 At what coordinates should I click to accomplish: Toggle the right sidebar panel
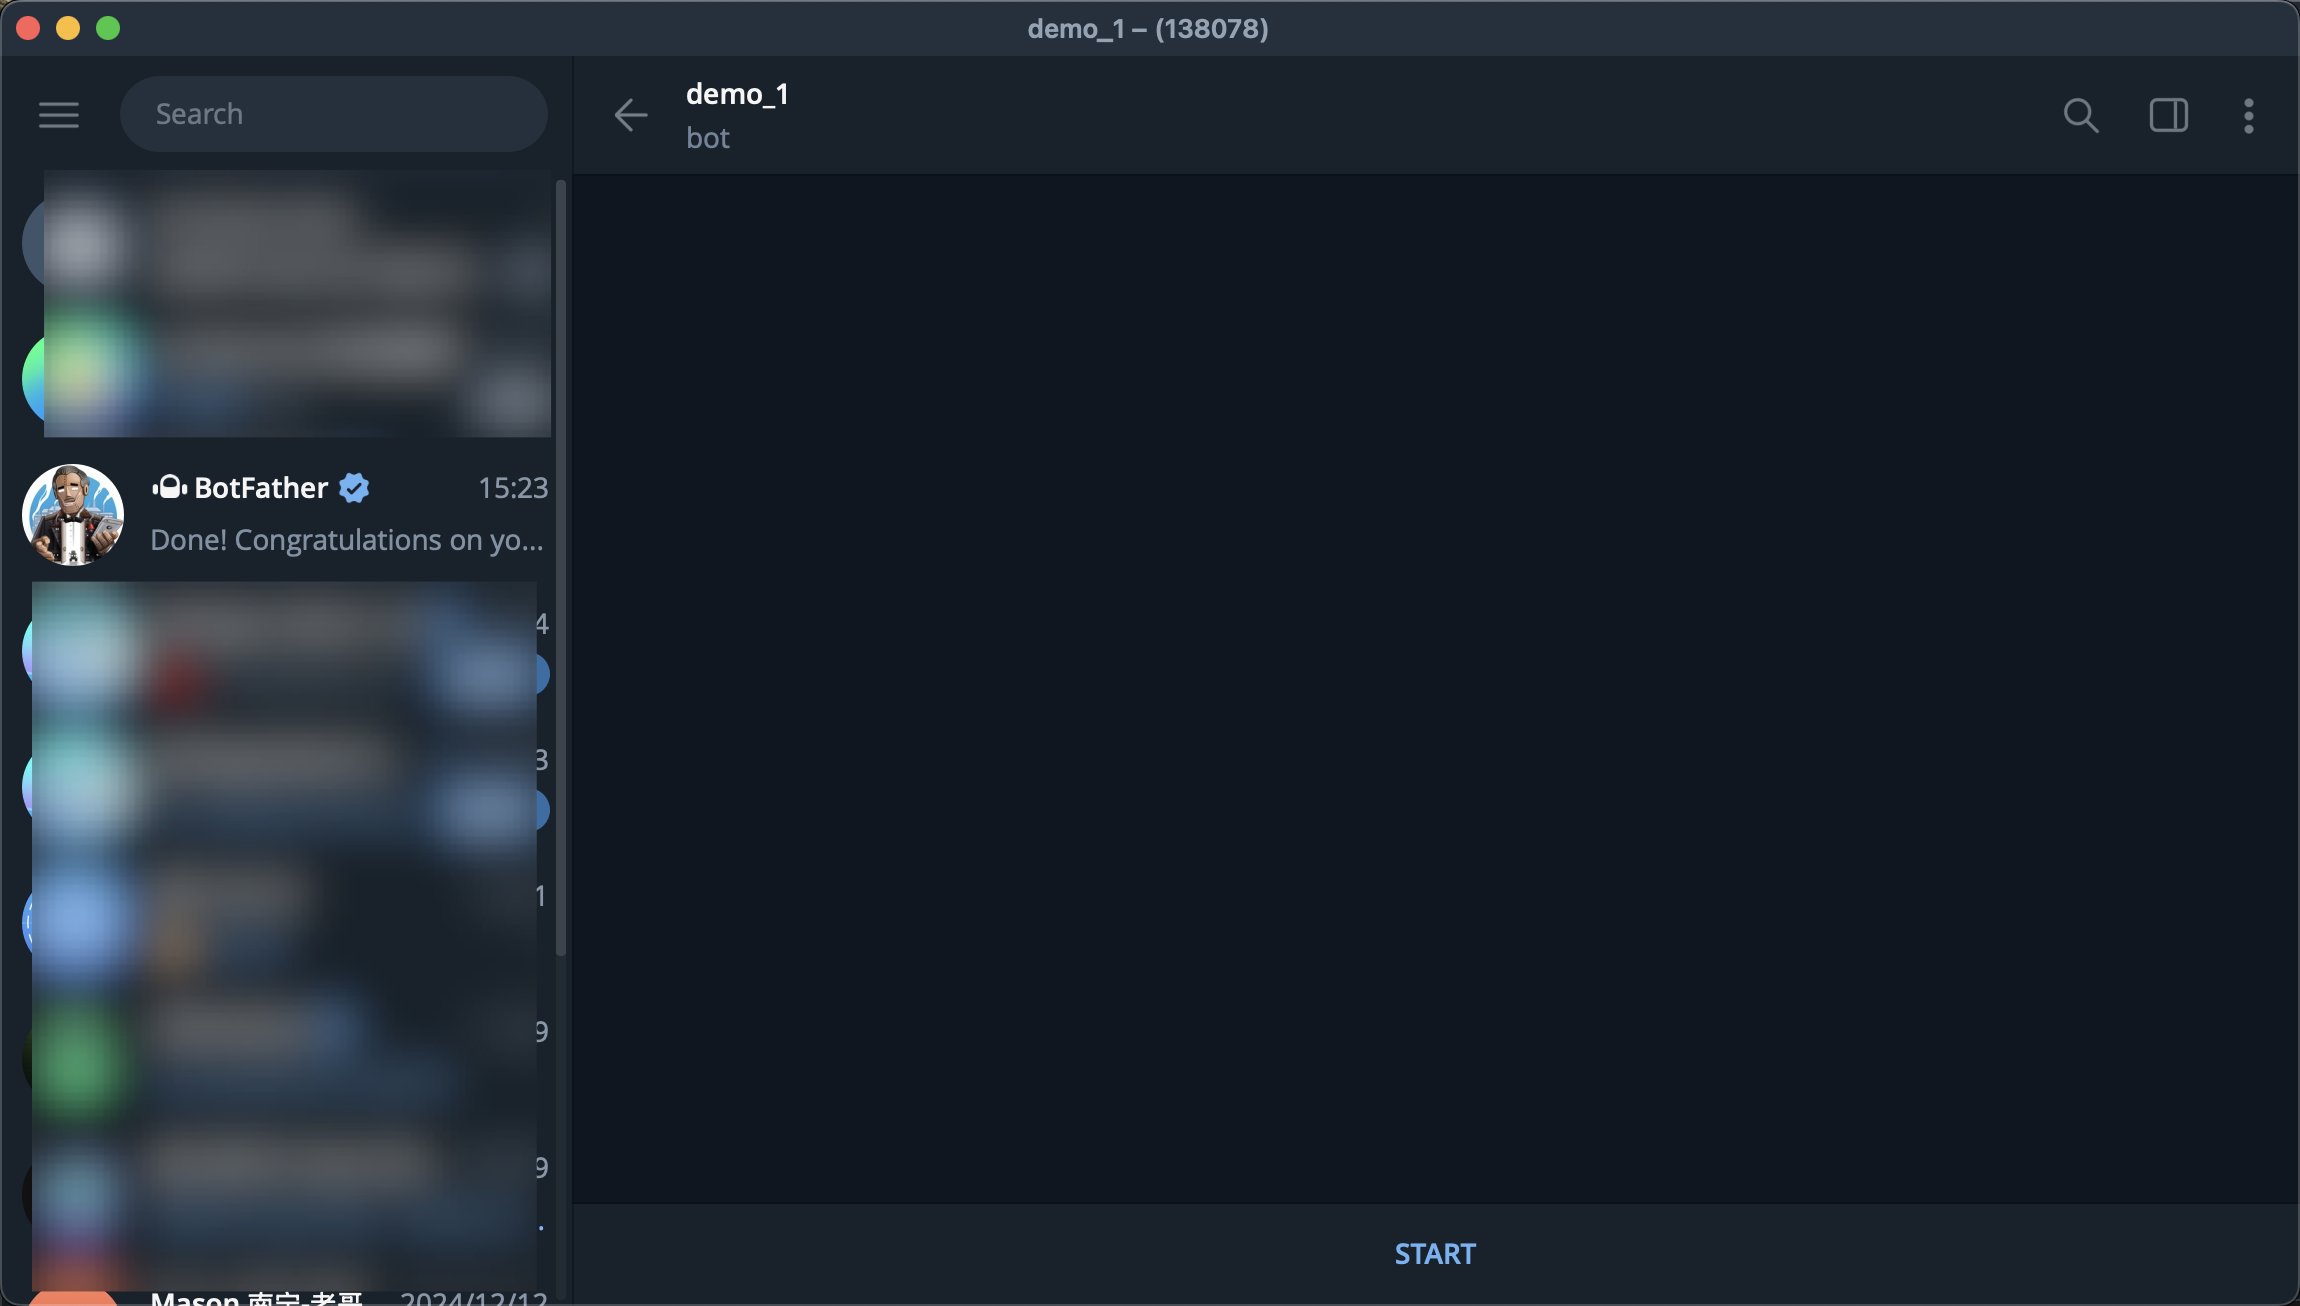[2169, 115]
